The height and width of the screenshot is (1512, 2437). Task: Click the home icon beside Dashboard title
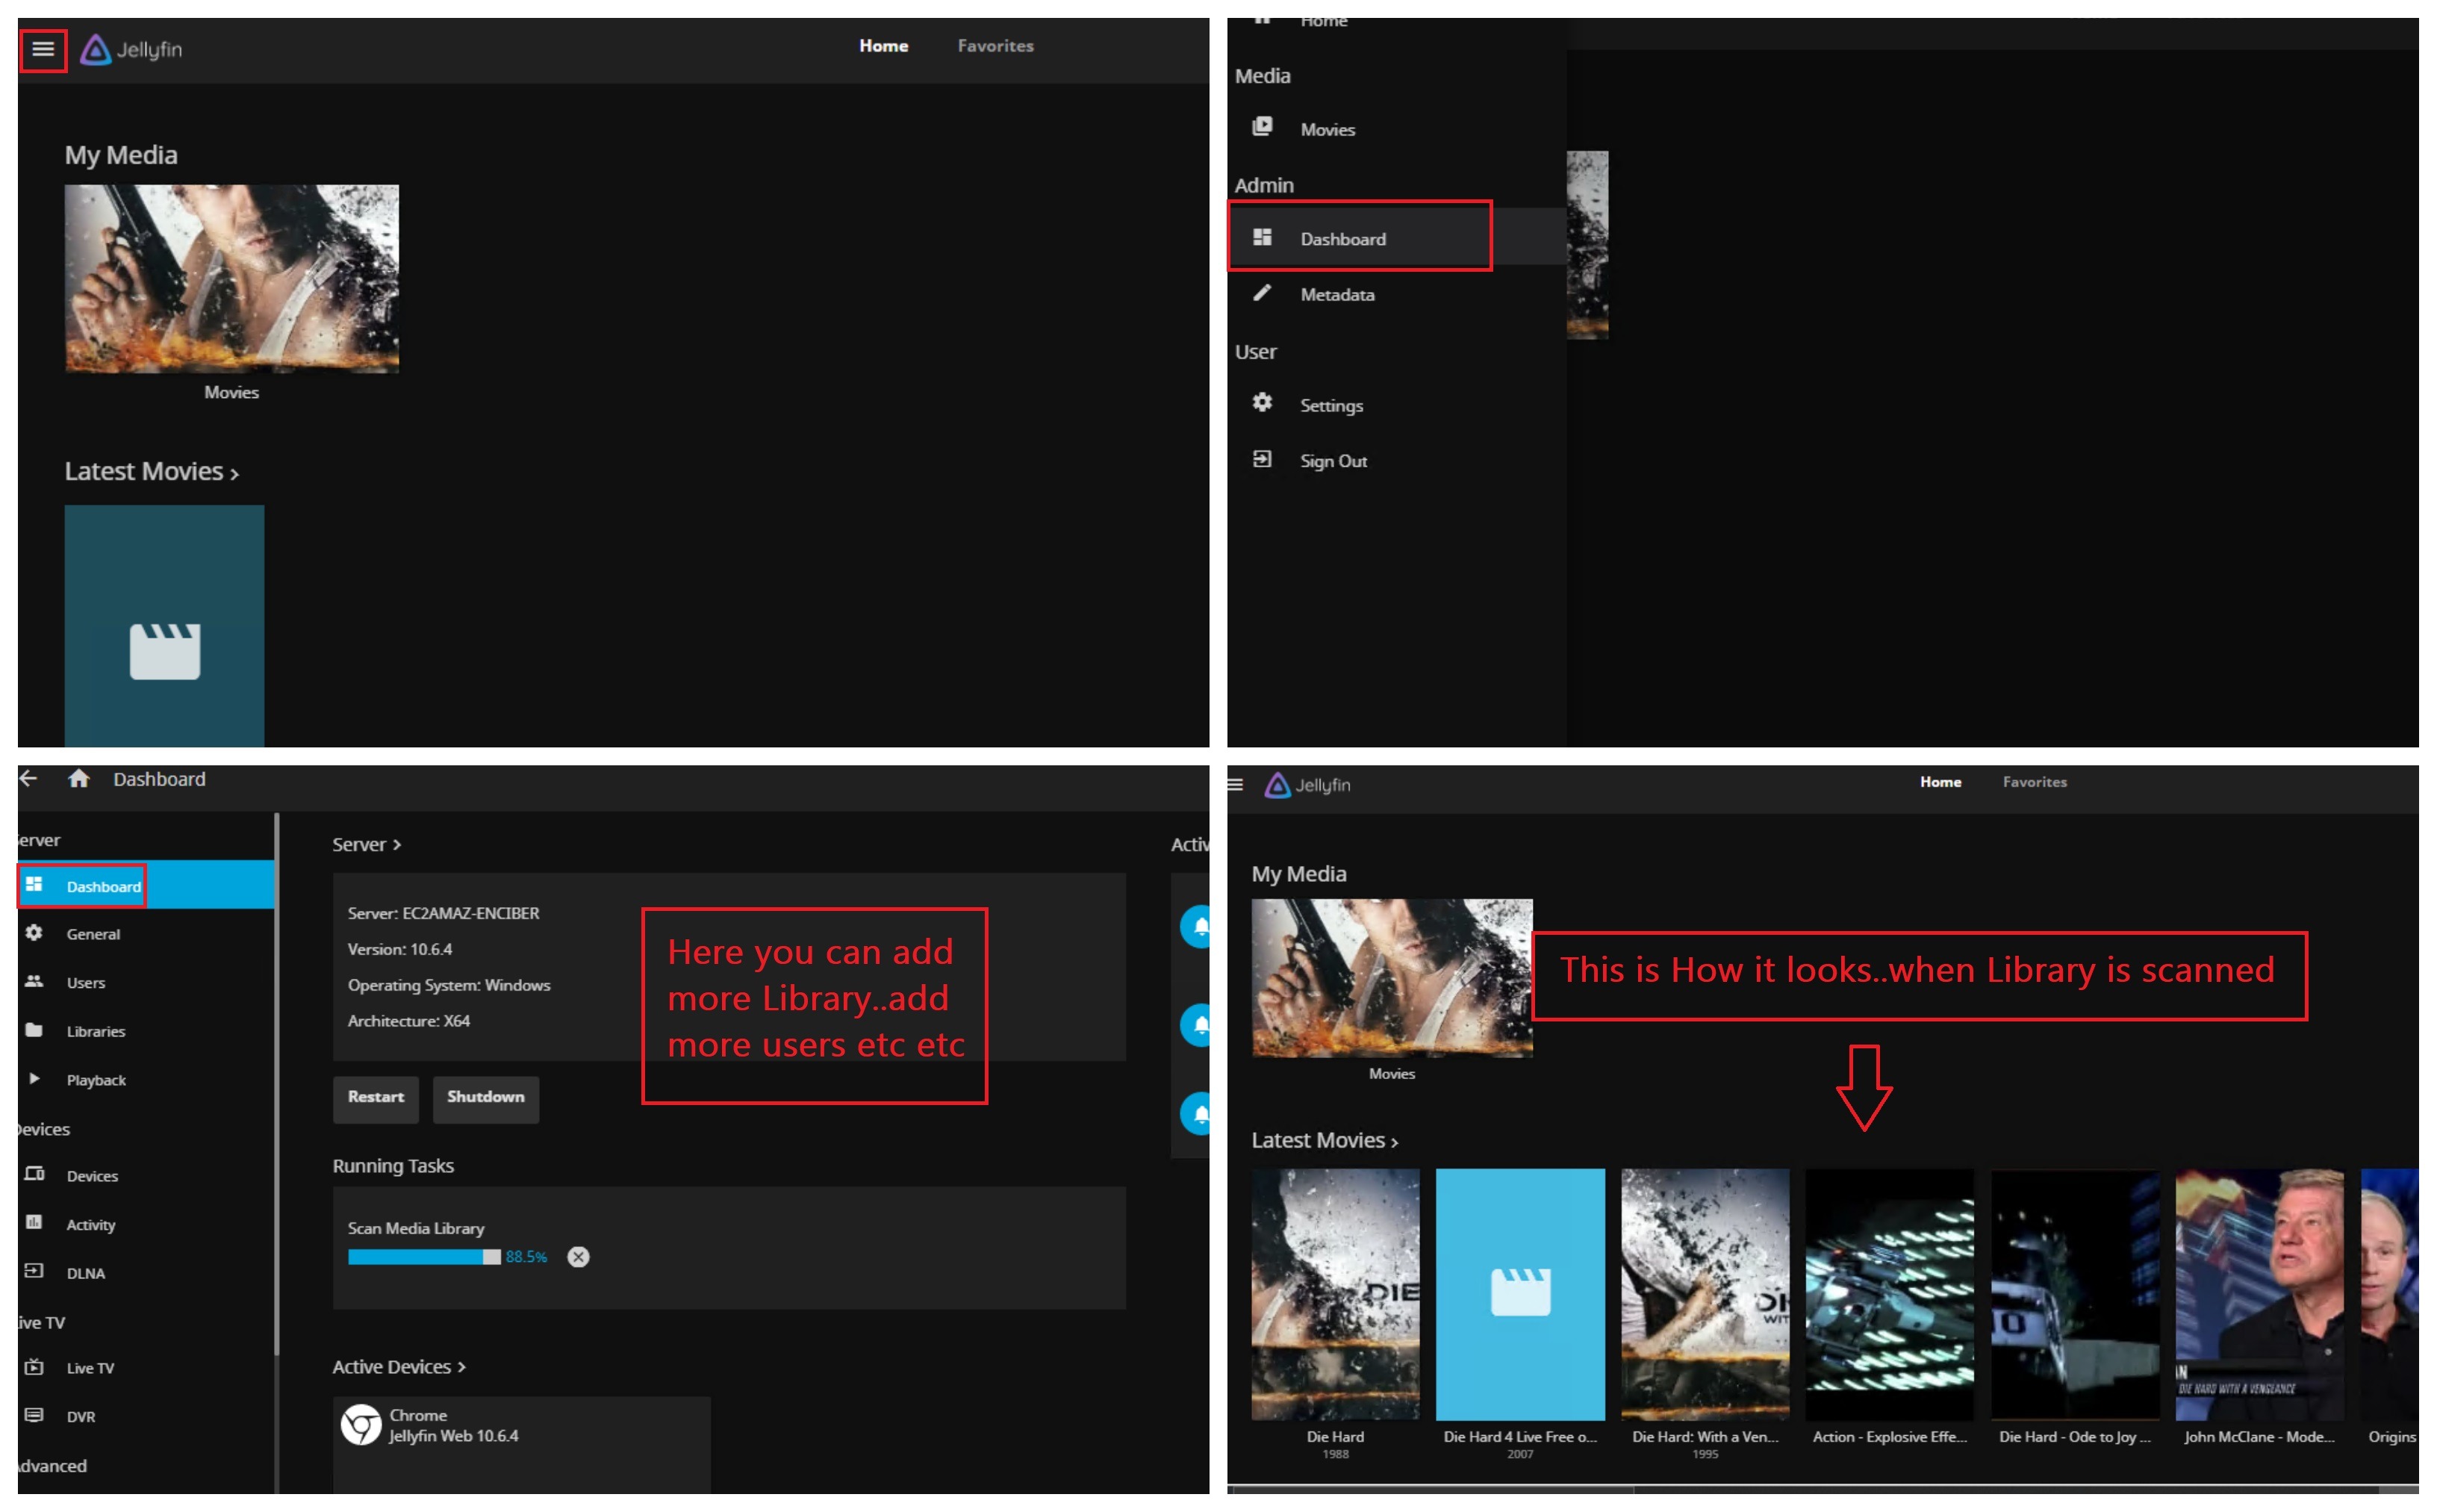(79, 779)
